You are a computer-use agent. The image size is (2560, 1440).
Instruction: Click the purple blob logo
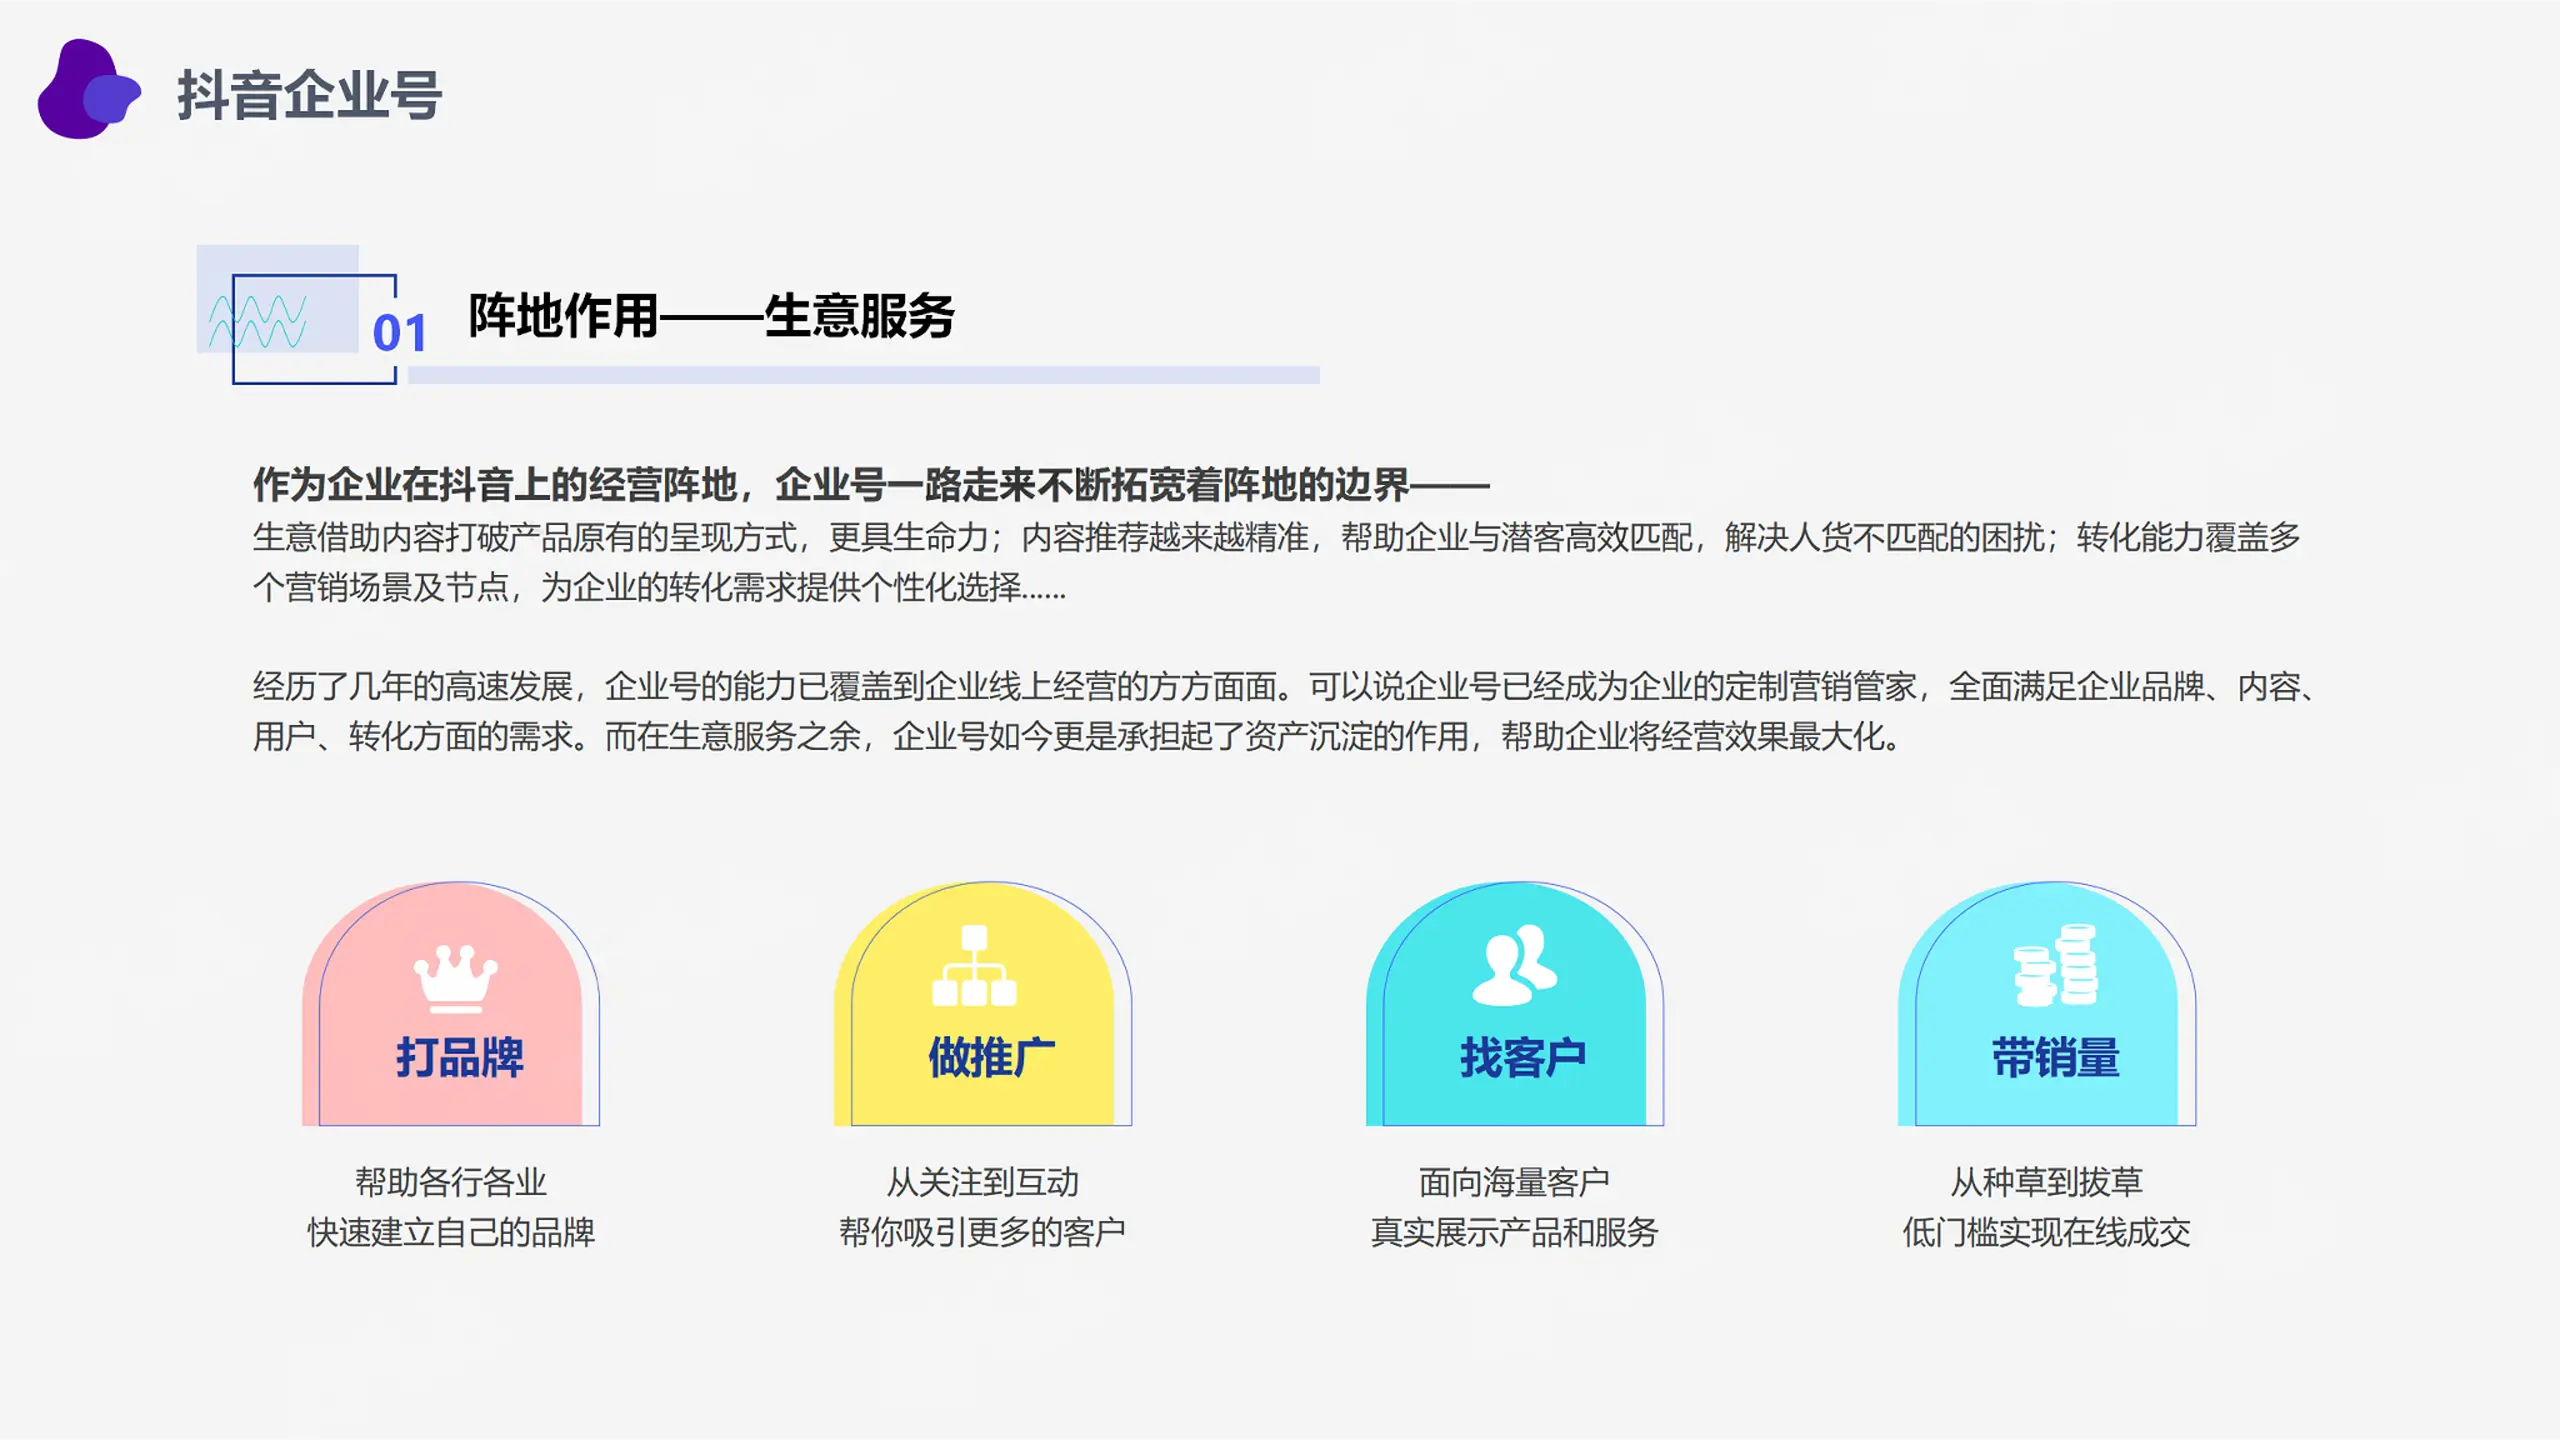(x=89, y=89)
